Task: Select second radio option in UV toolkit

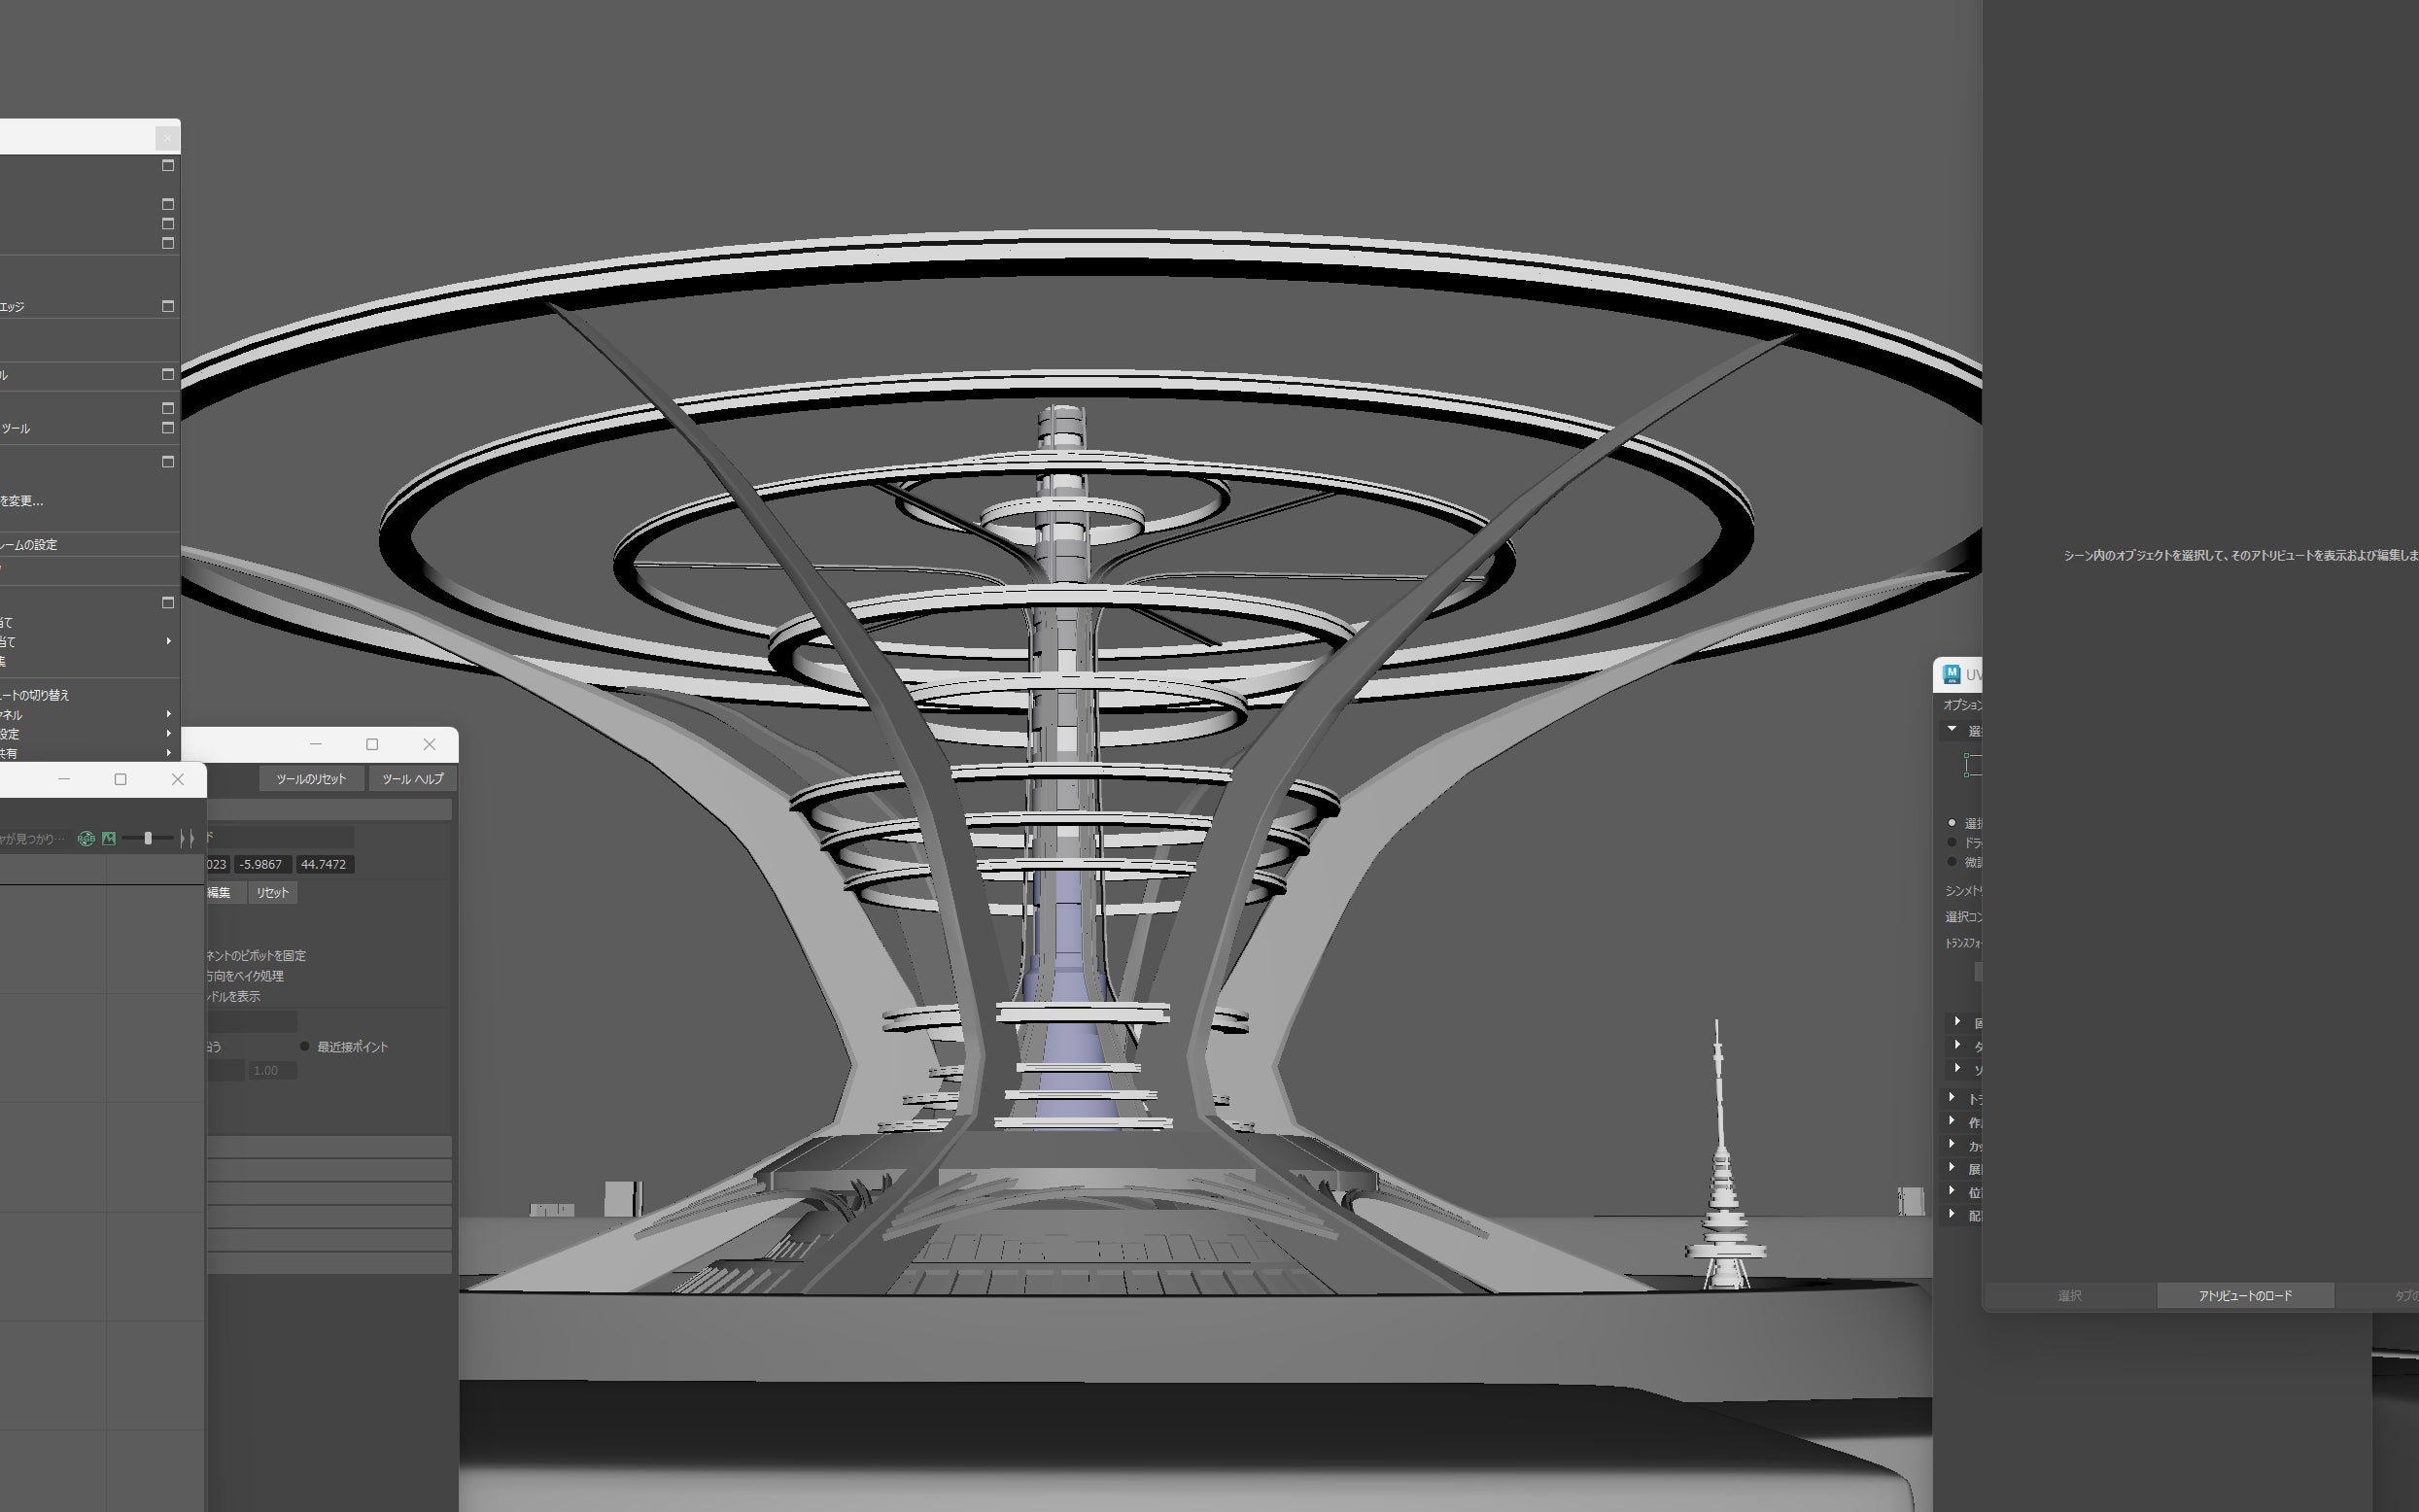Action: (1951, 842)
